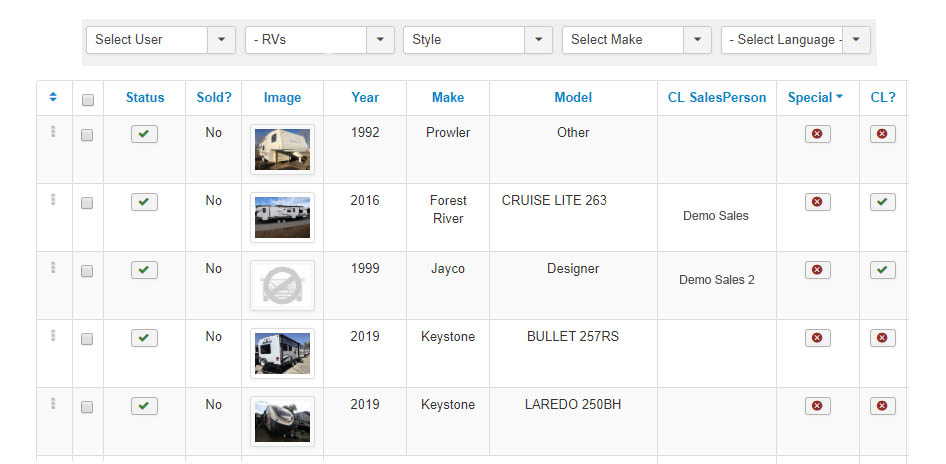Sort by Special column header
This screenshot has height=464, width=946.
click(815, 98)
